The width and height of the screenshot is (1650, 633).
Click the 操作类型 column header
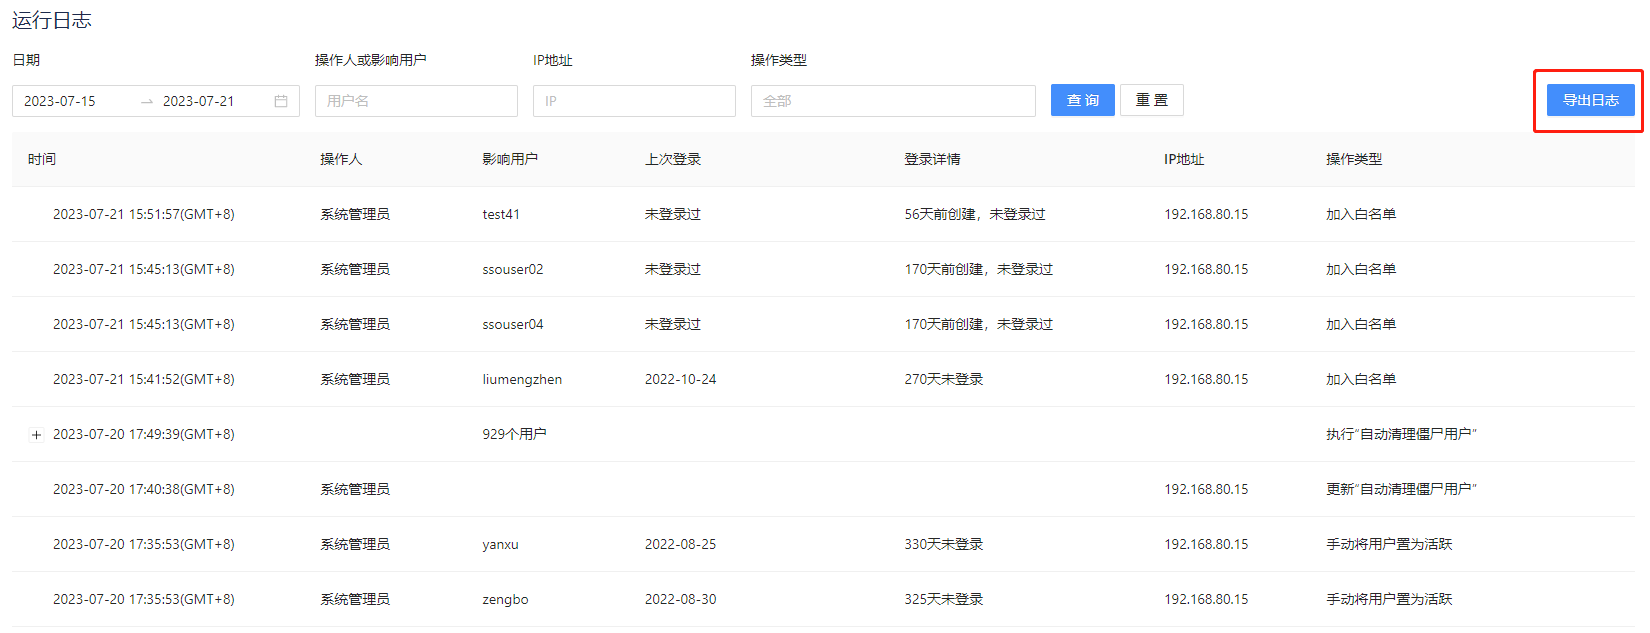pyautogui.click(x=1354, y=159)
